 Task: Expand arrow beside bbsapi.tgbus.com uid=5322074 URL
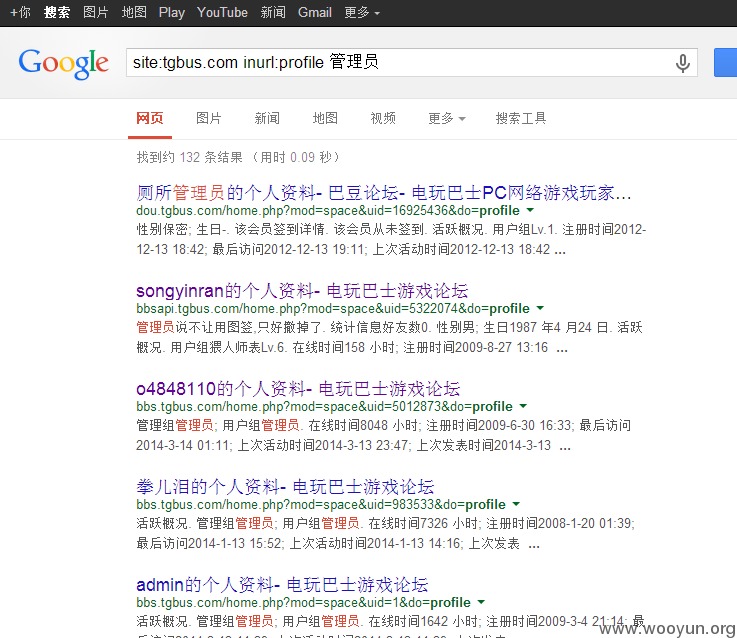(x=540, y=308)
